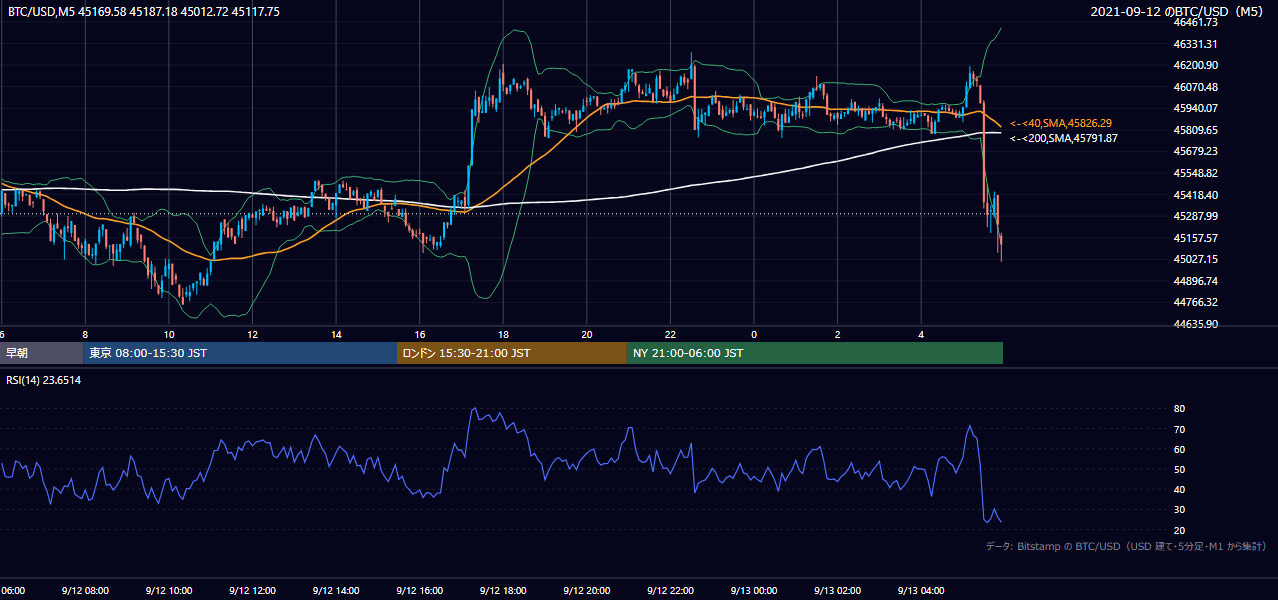Click hour marker 20 under the price chart
Screen dimensions: 1278x600
coord(587,334)
